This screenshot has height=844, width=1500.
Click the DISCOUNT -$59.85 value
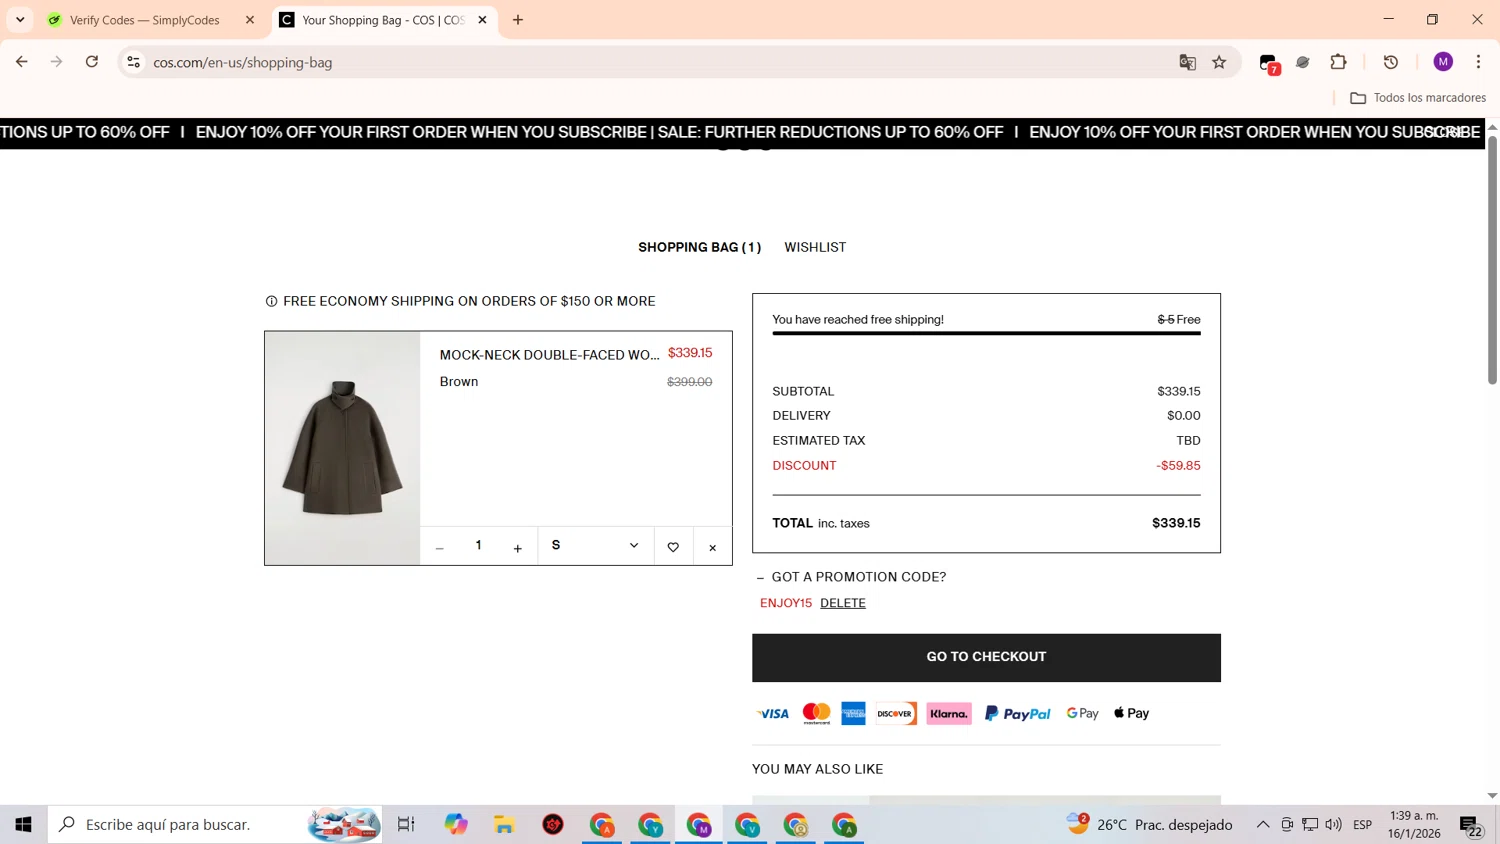[1178, 466]
